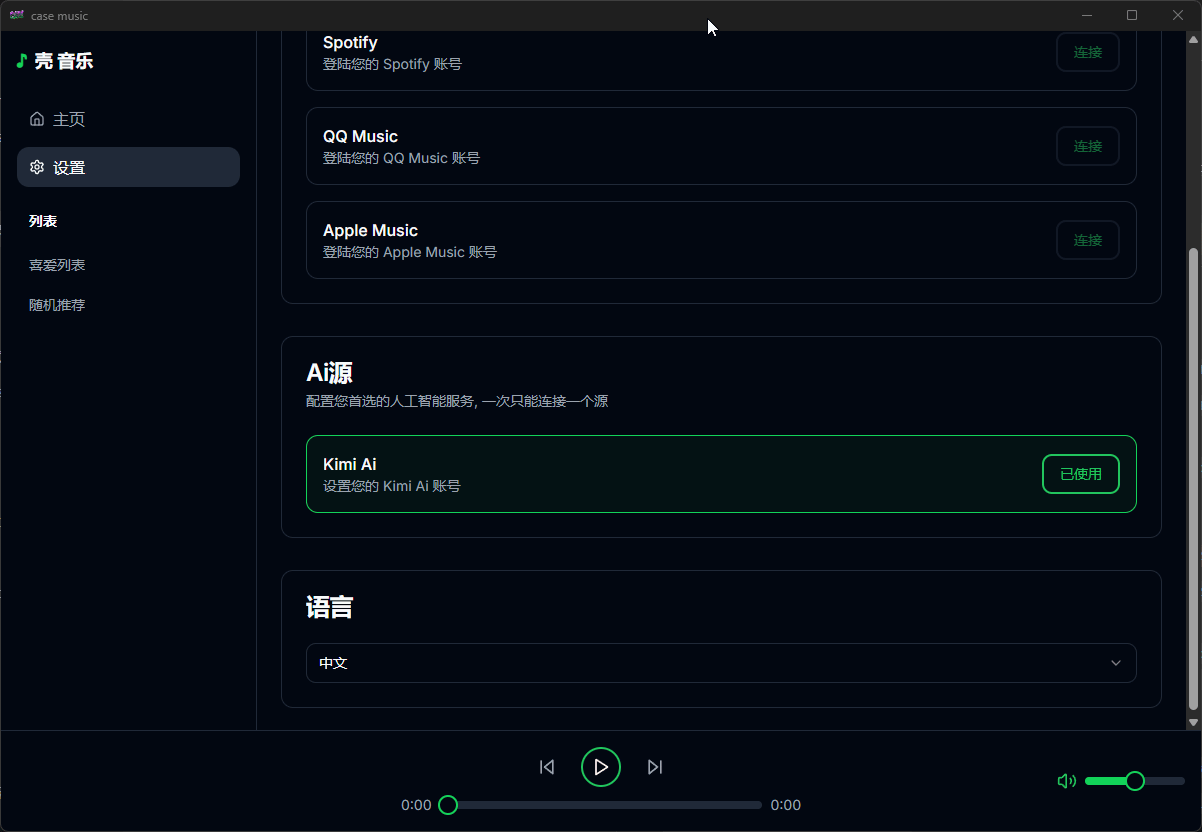The width and height of the screenshot is (1202, 832).
Task: Connect the Spotify account
Action: tap(1087, 52)
